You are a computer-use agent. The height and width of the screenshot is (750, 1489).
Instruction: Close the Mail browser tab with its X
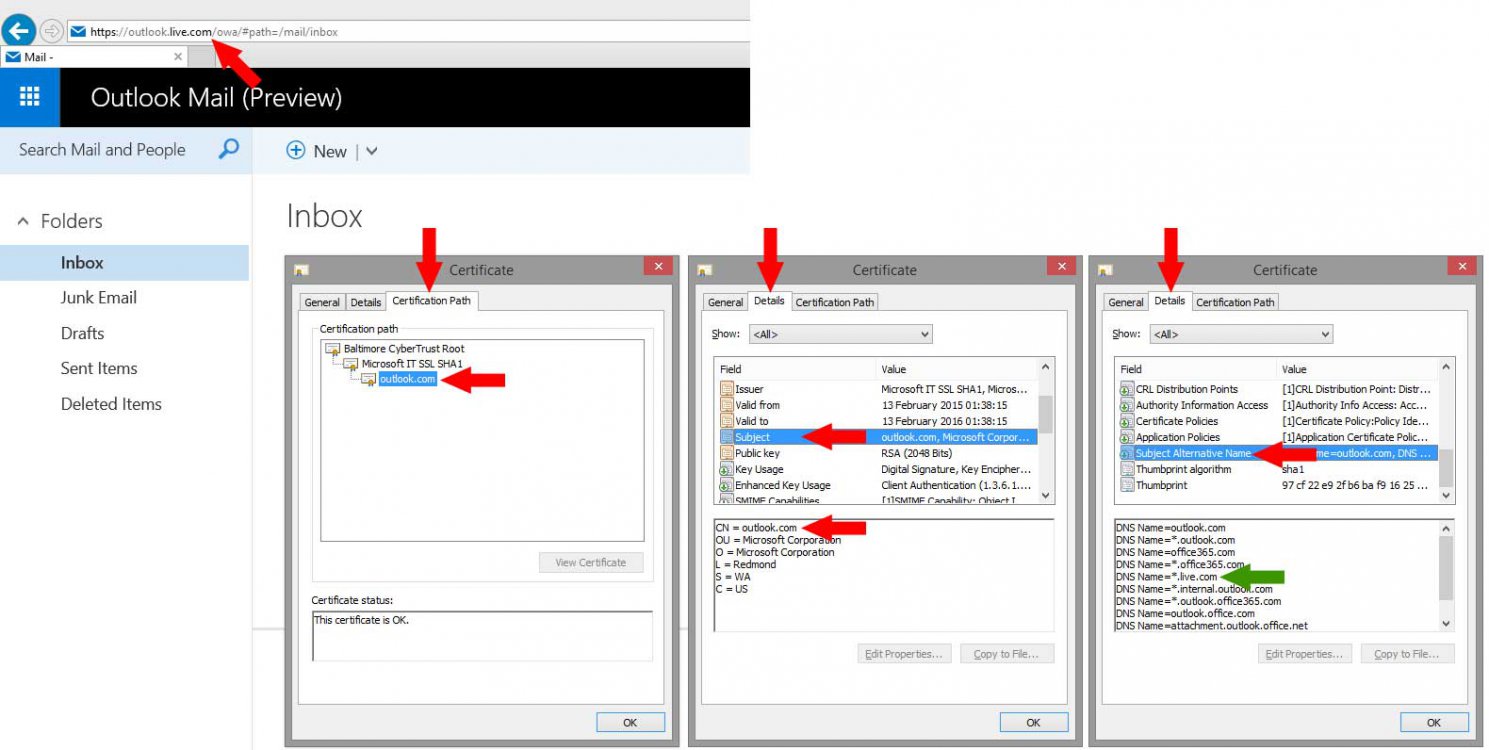178,57
